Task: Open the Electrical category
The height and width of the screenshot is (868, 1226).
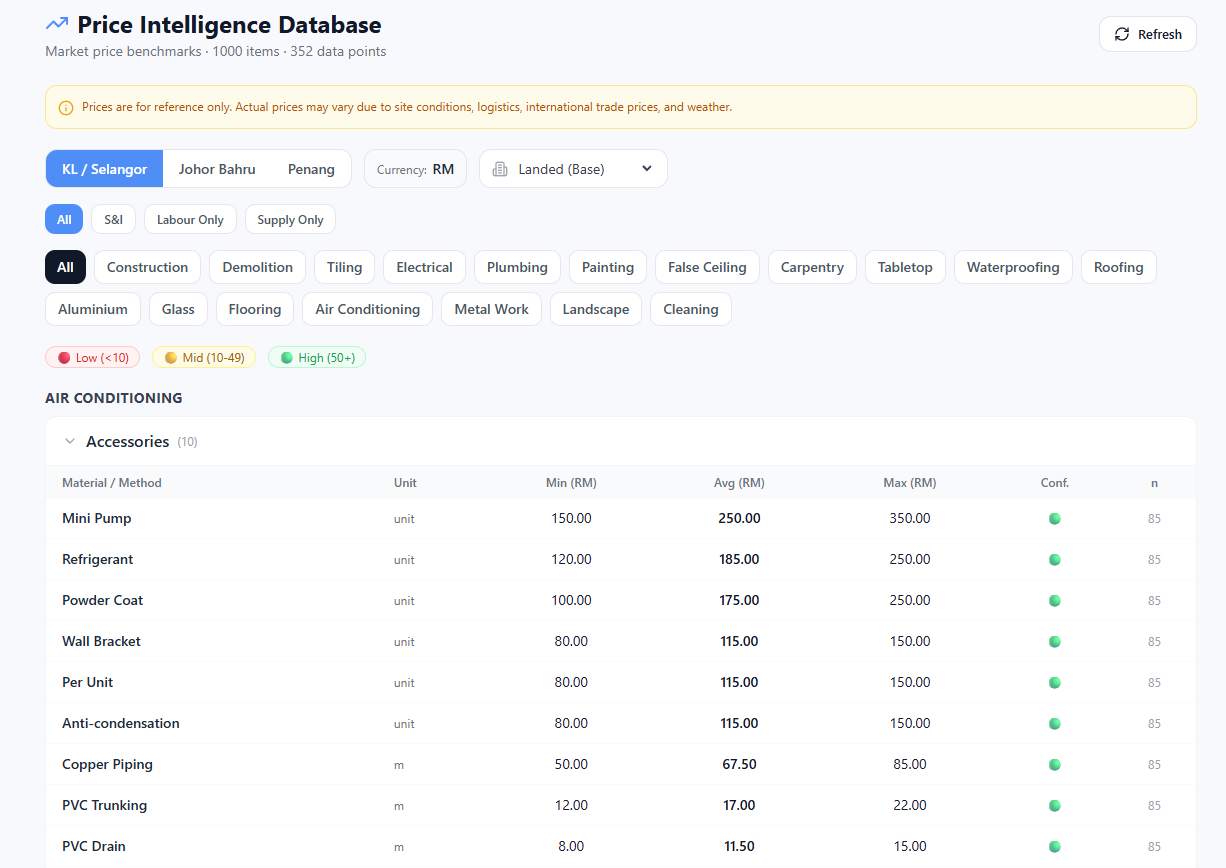Action: (x=424, y=267)
